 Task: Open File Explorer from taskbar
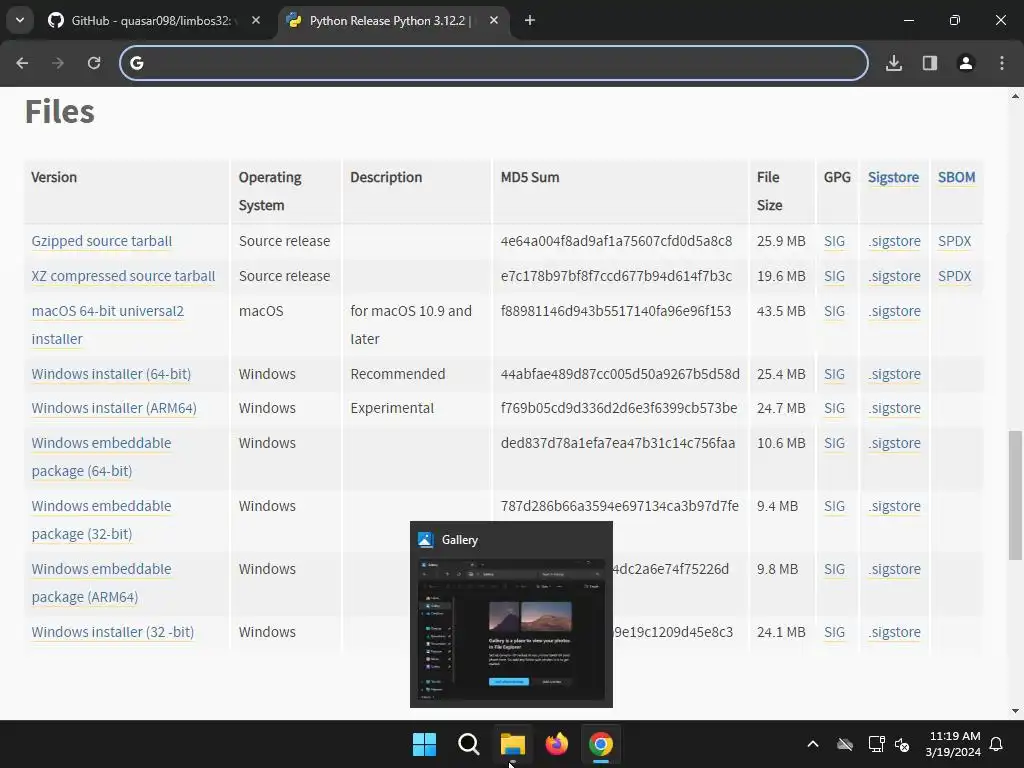[513, 744]
